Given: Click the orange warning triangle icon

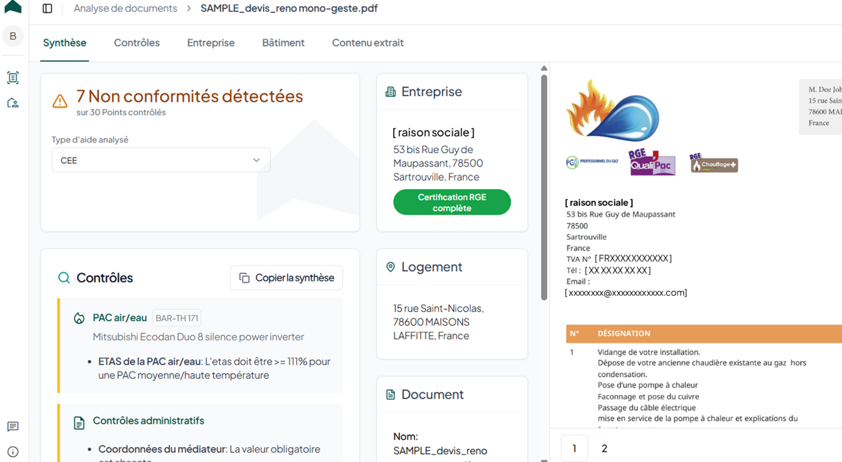Looking at the screenshot, I should [60, 101].
